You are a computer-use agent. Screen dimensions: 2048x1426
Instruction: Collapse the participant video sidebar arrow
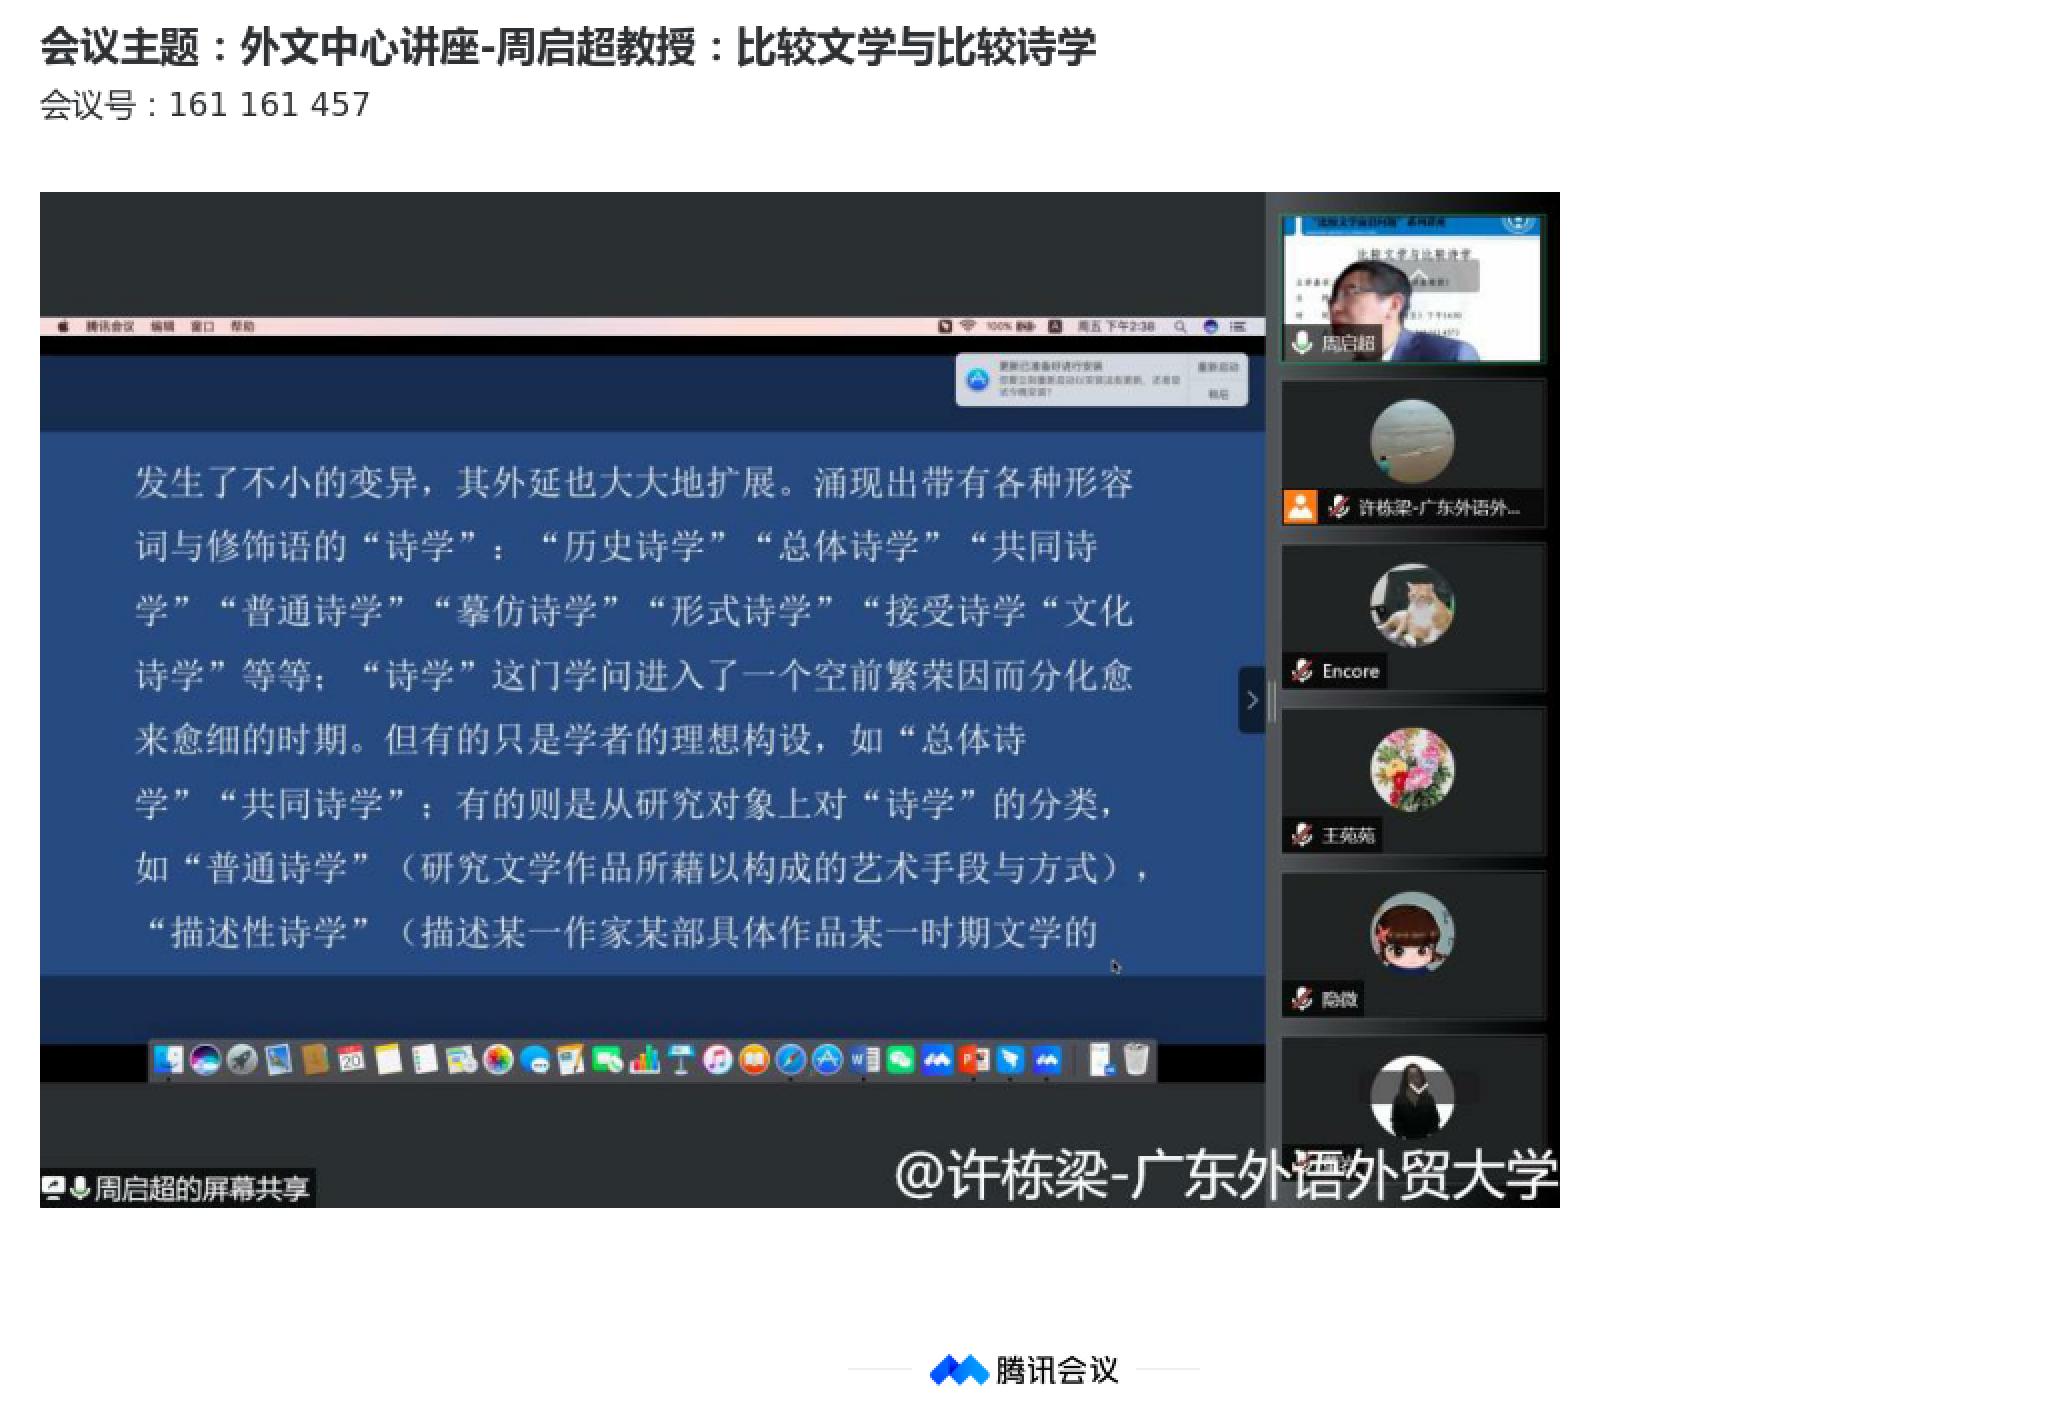point(1251,700)
